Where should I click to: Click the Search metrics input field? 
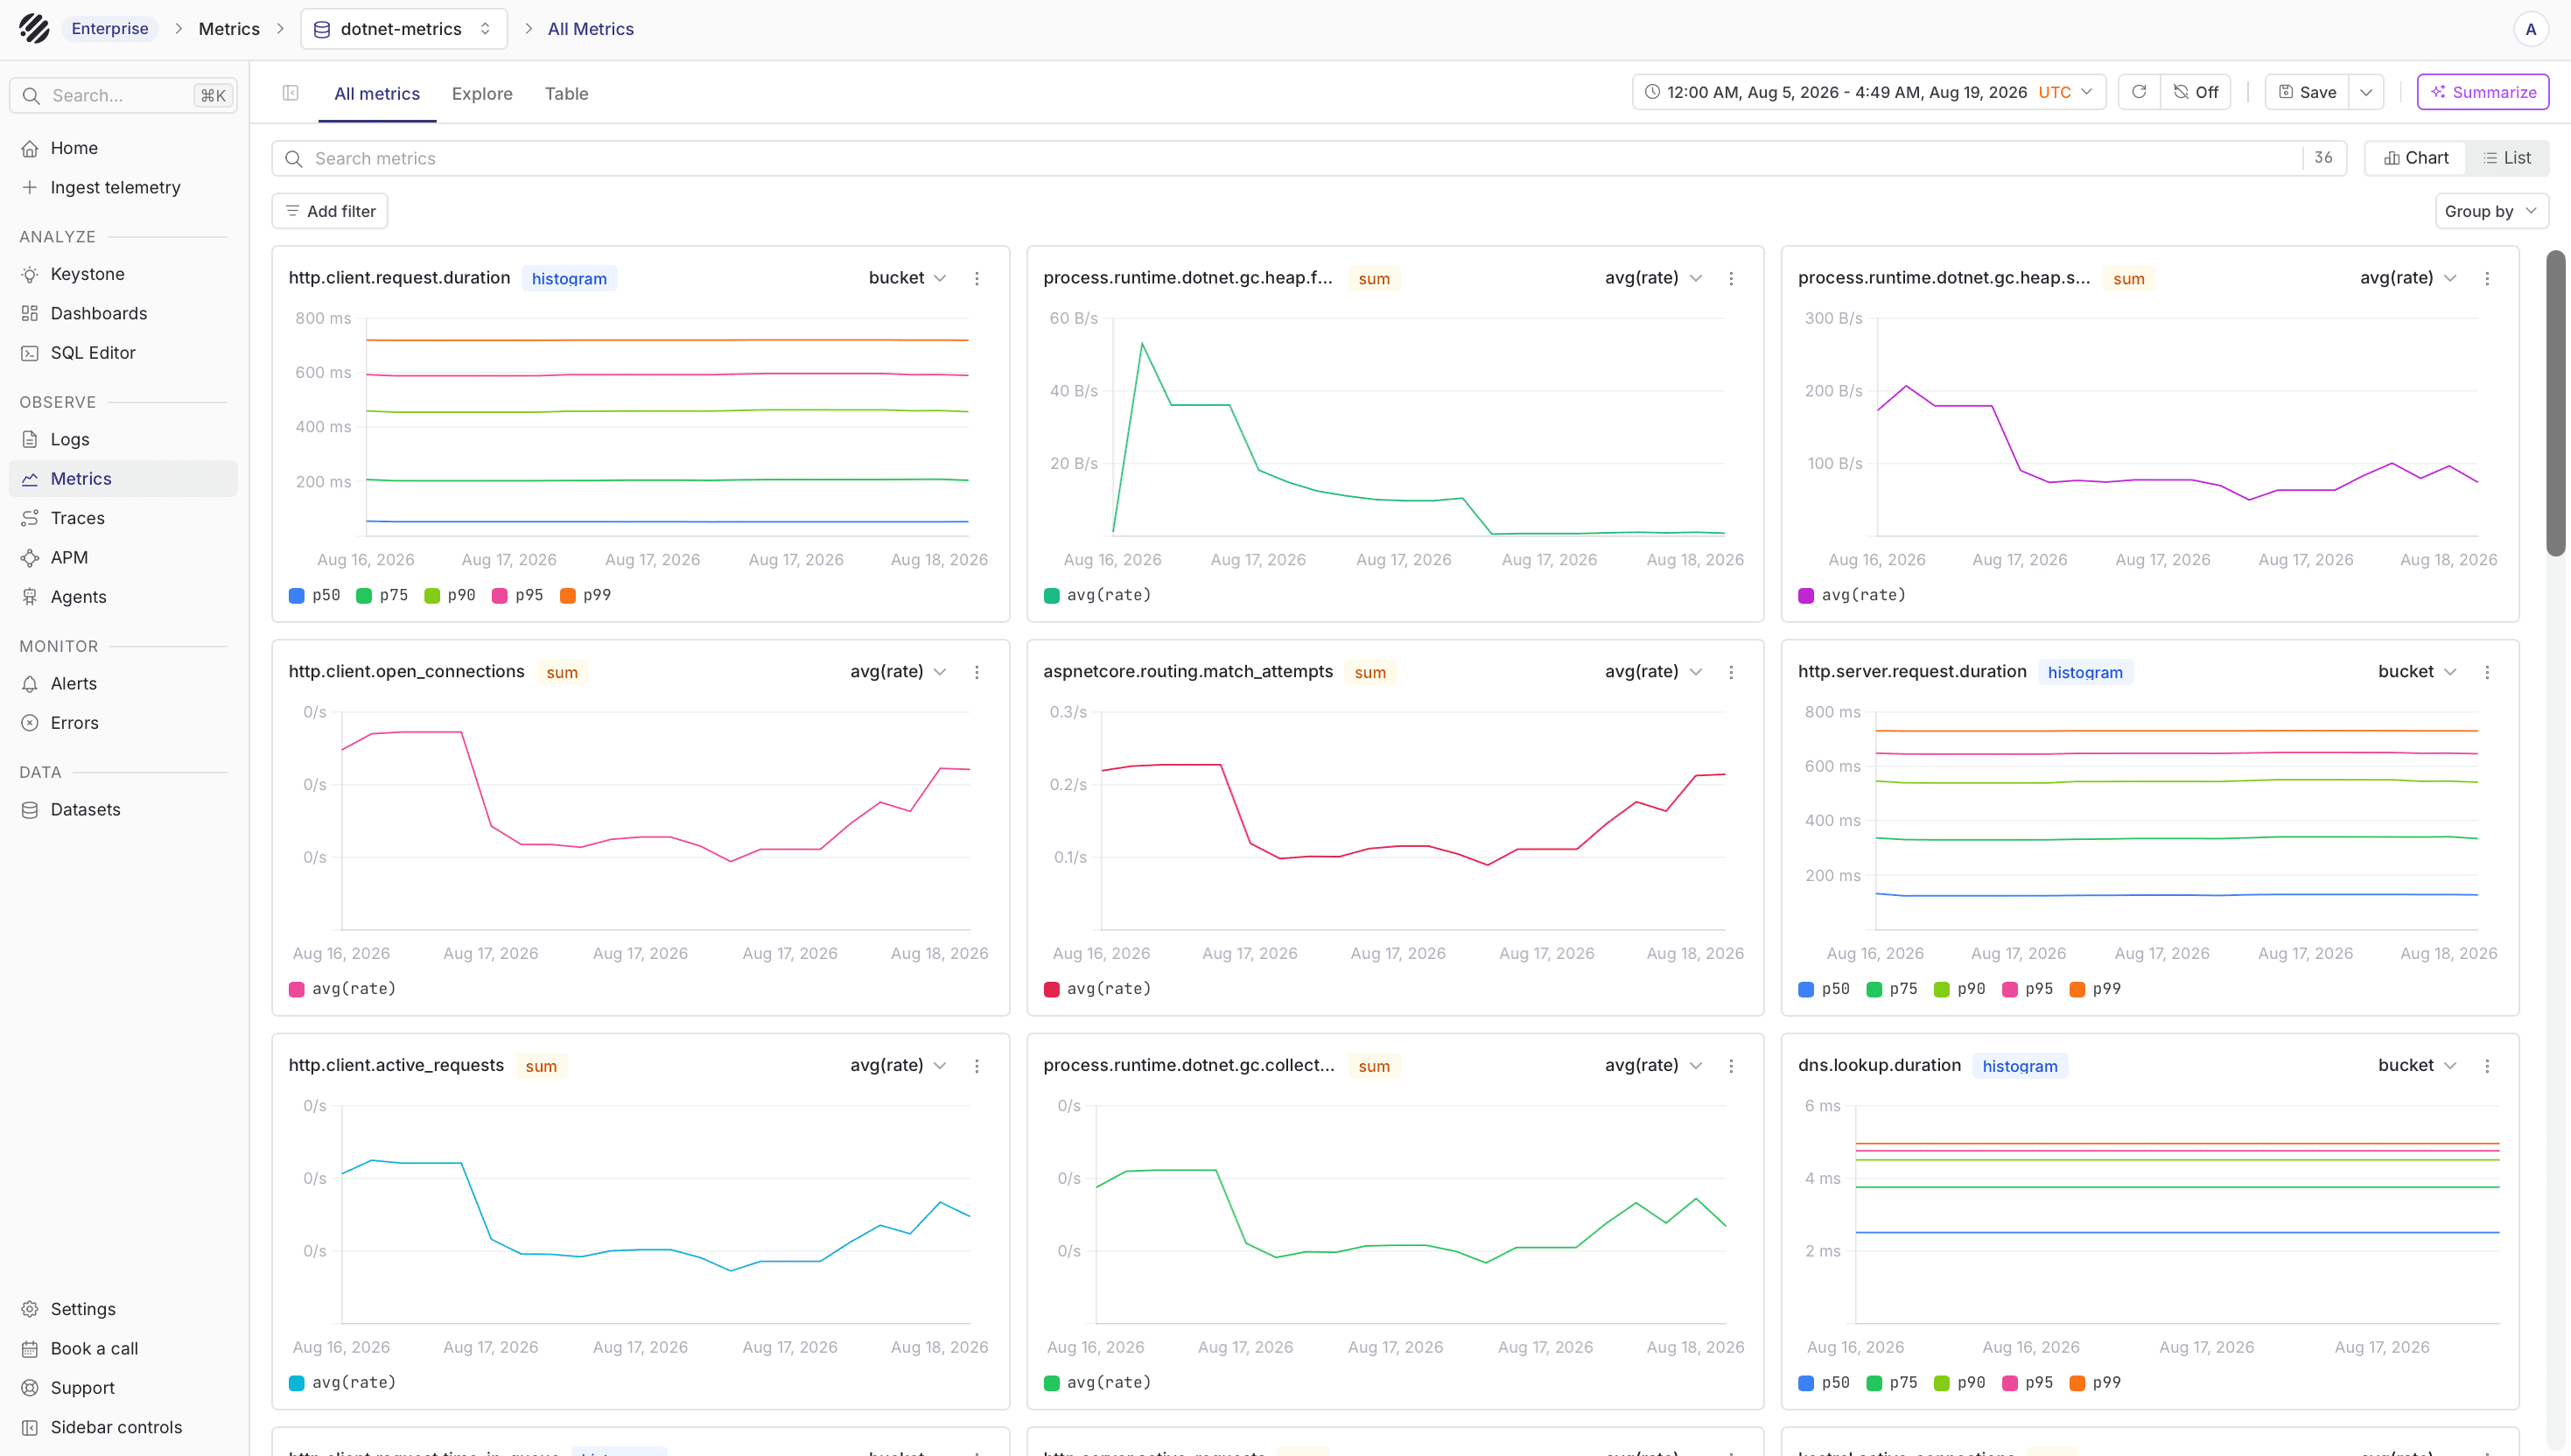coord(1309,158)
